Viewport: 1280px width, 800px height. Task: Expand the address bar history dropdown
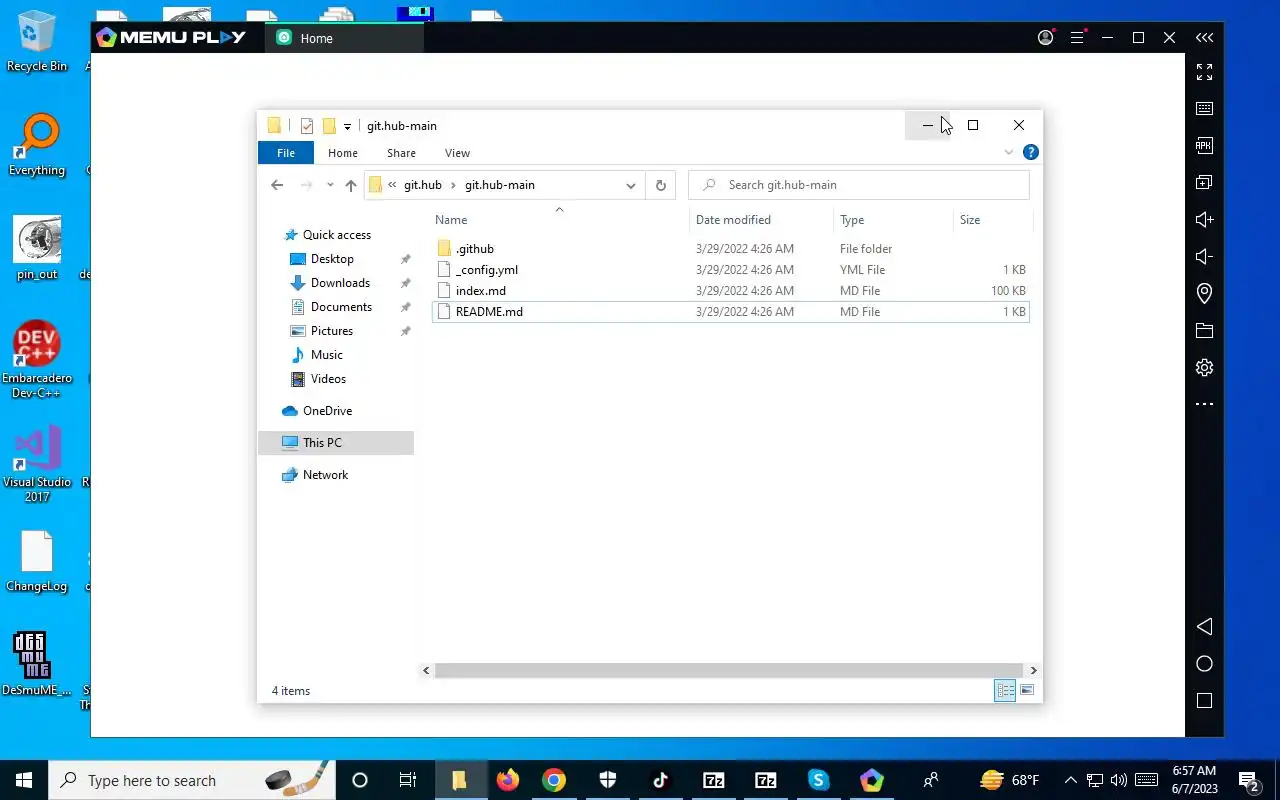631,185
